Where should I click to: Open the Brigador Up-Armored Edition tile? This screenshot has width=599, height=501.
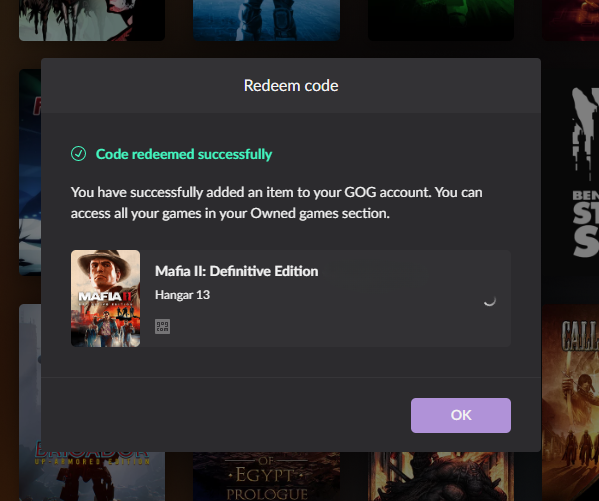(x=92, y=477)
